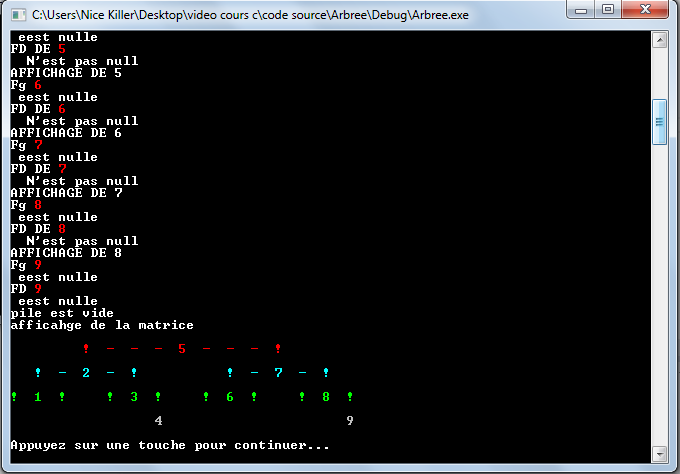Click the red root node 5 in the tree
Screen dimensions: 680x474
(x=182, y=349)
